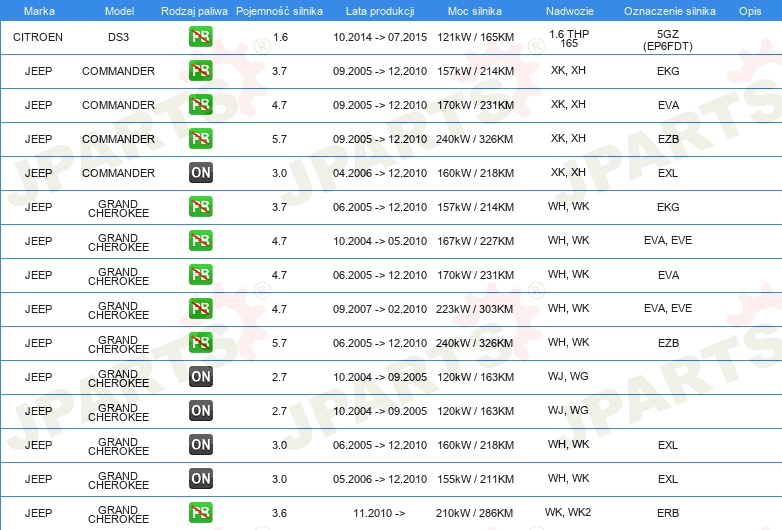Click the petrol fuel icon in the Citroen DS3 row
The width and height of the screenshot is (782, 530).
click(200, 37)
